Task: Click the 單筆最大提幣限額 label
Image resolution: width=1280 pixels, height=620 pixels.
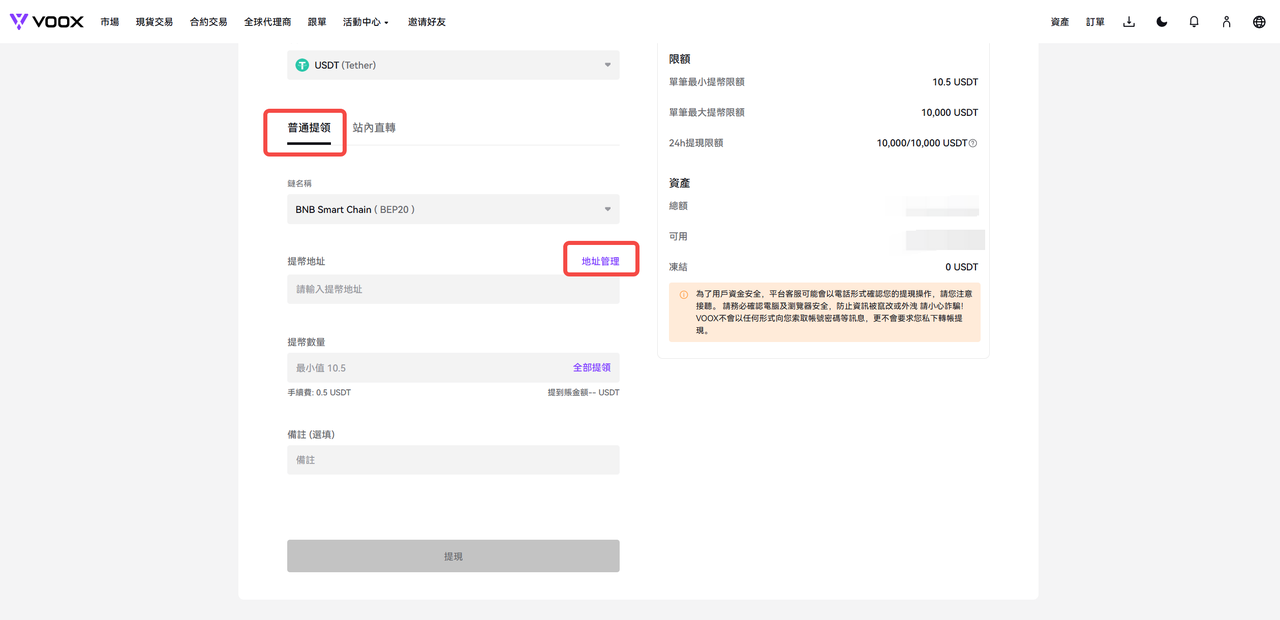Action: tap(707, 113)
